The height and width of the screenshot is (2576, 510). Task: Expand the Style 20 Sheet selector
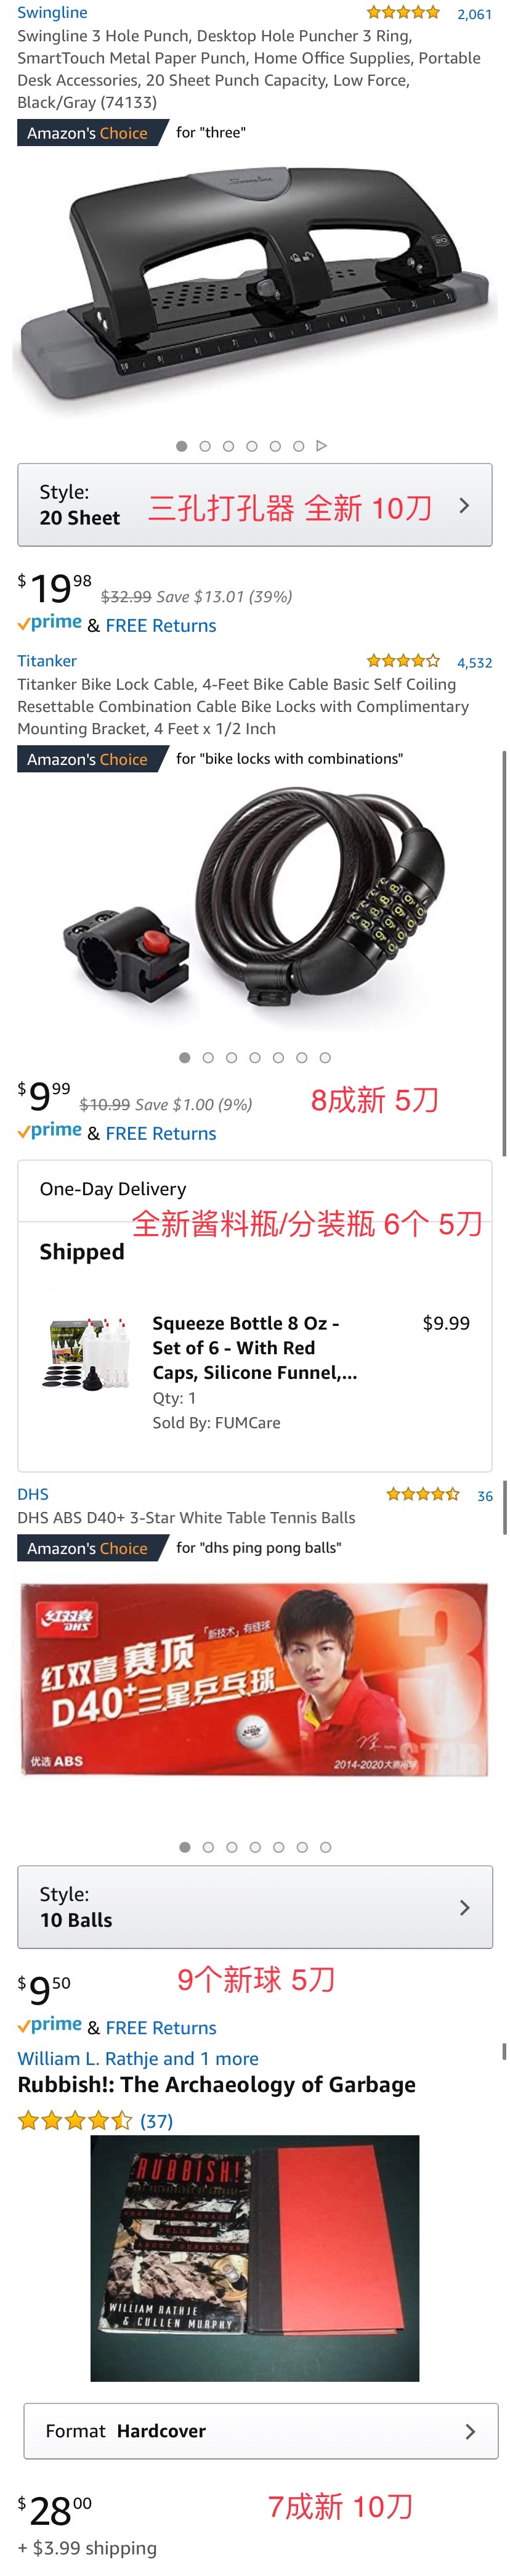[254, 505]
